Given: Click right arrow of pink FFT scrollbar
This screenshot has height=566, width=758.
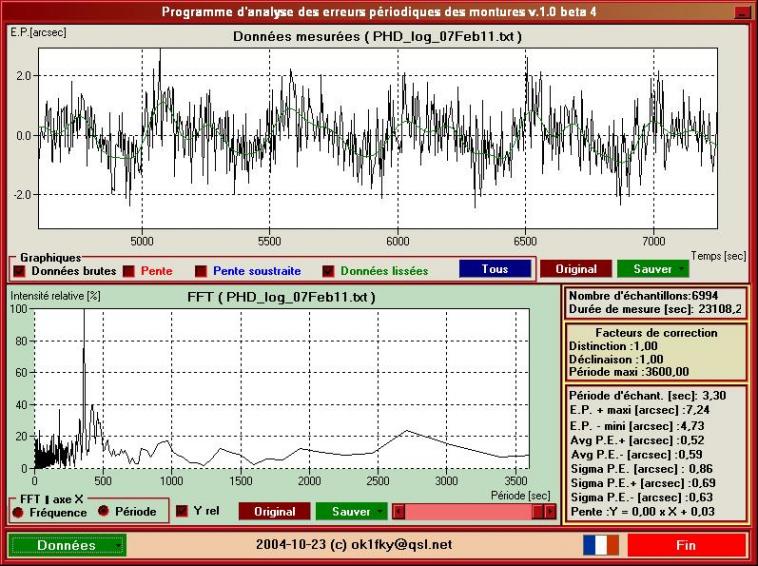Looking at the screenshot, I should pyautogui.click(x=550, y=511).
